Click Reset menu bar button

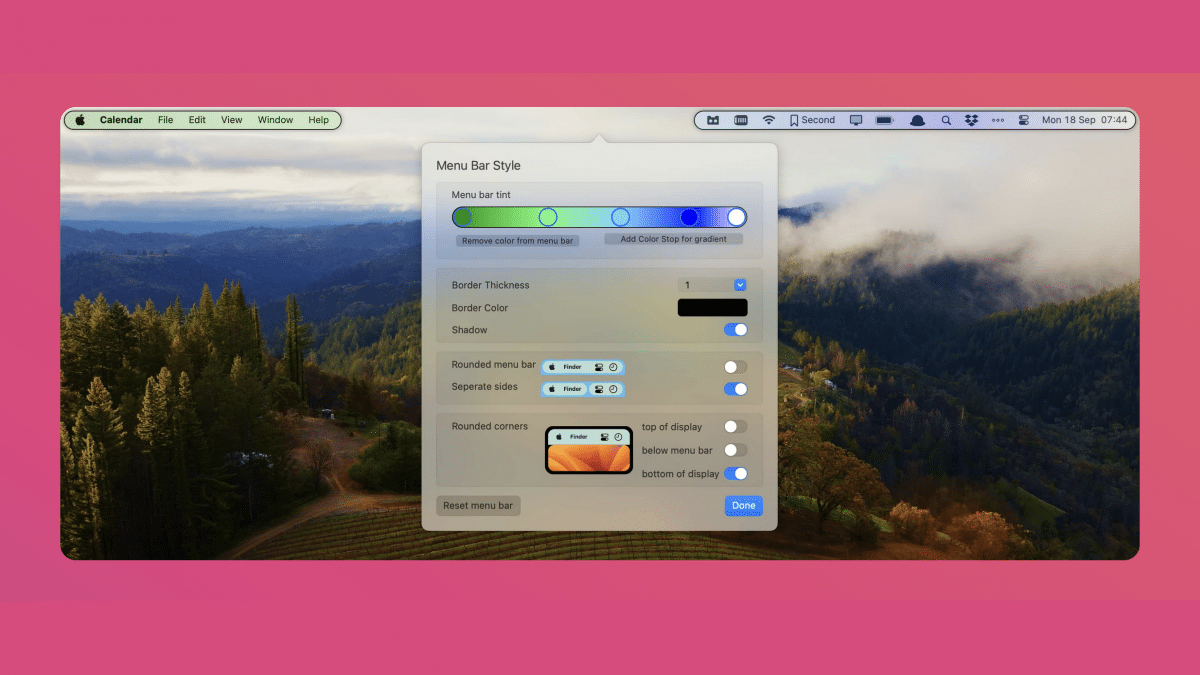tap(478, 506)
